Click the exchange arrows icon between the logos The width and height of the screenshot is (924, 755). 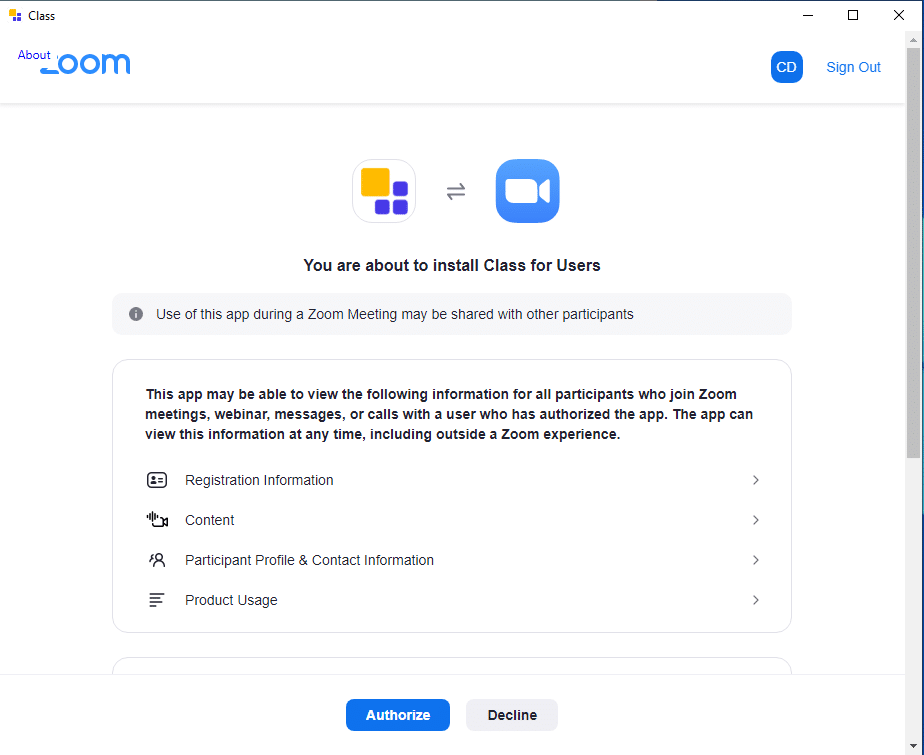456,192
